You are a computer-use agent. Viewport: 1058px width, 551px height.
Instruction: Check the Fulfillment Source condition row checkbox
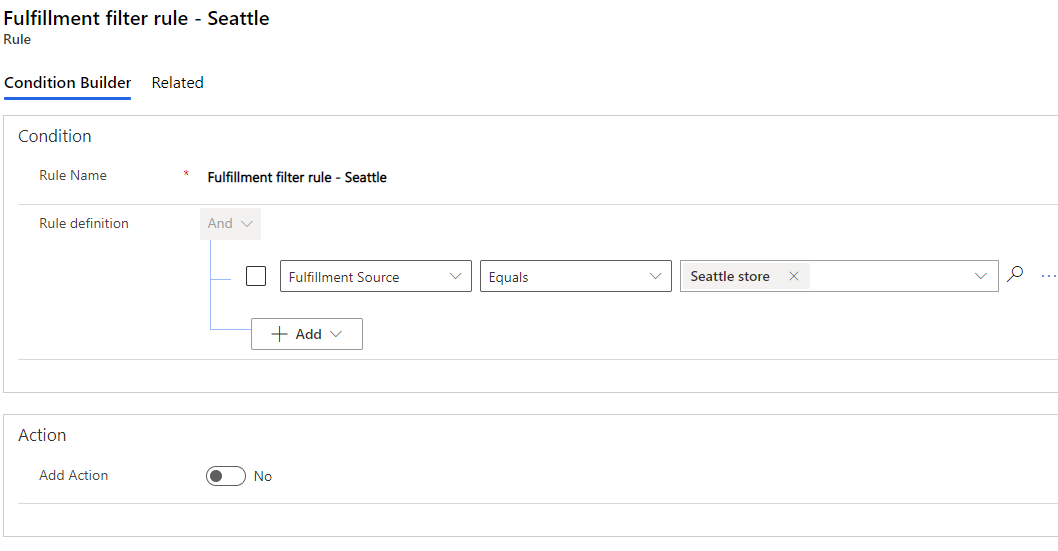(x=256, y=277)
